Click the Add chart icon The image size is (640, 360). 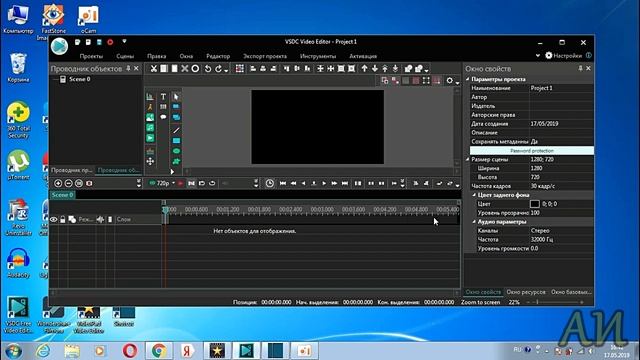150,97
